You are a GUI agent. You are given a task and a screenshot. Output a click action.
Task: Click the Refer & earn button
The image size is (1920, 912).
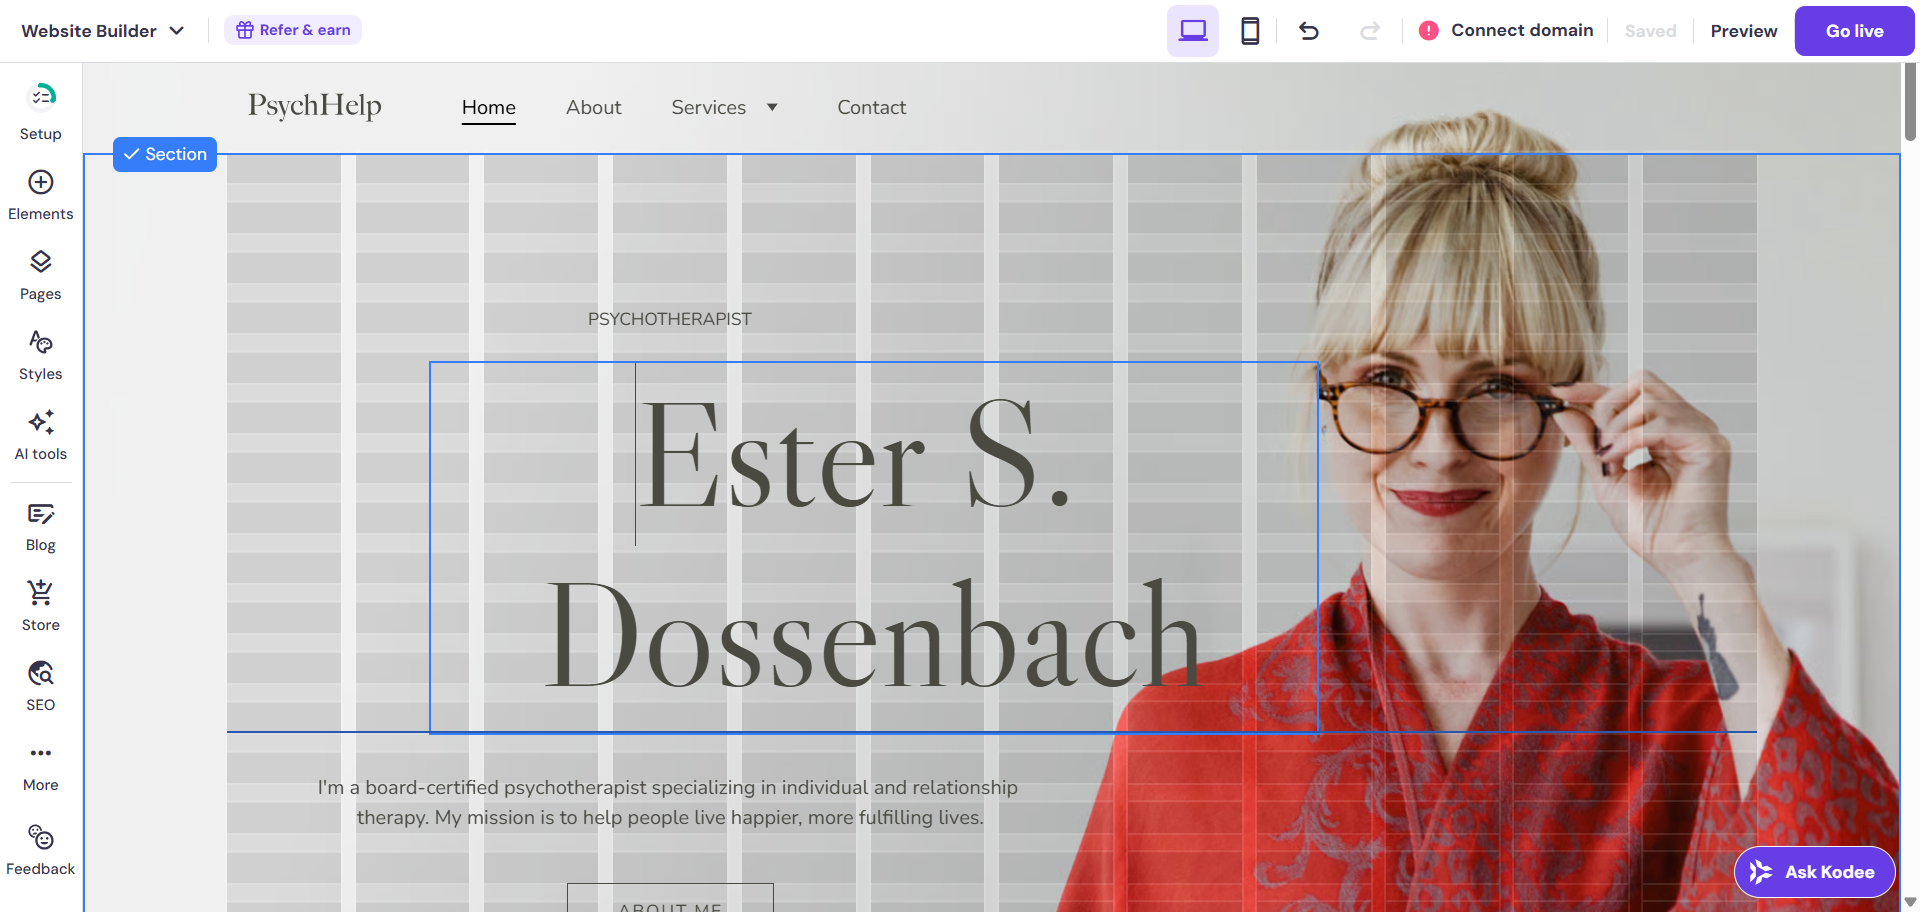coord(293,30)
